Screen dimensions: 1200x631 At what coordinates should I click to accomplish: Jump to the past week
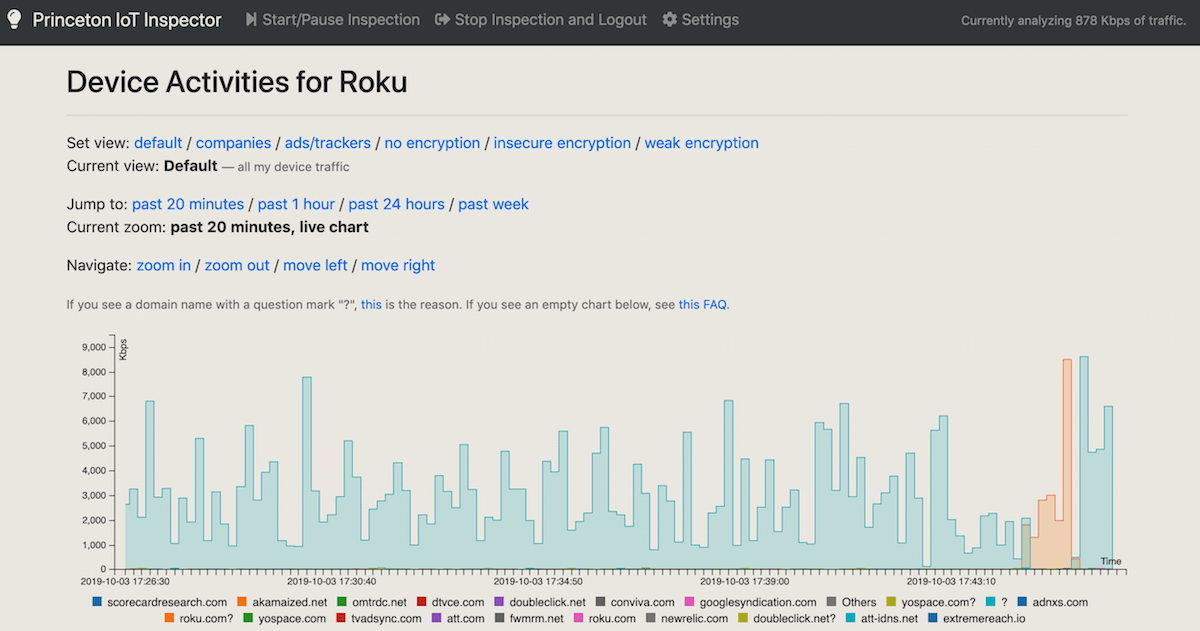493,204
